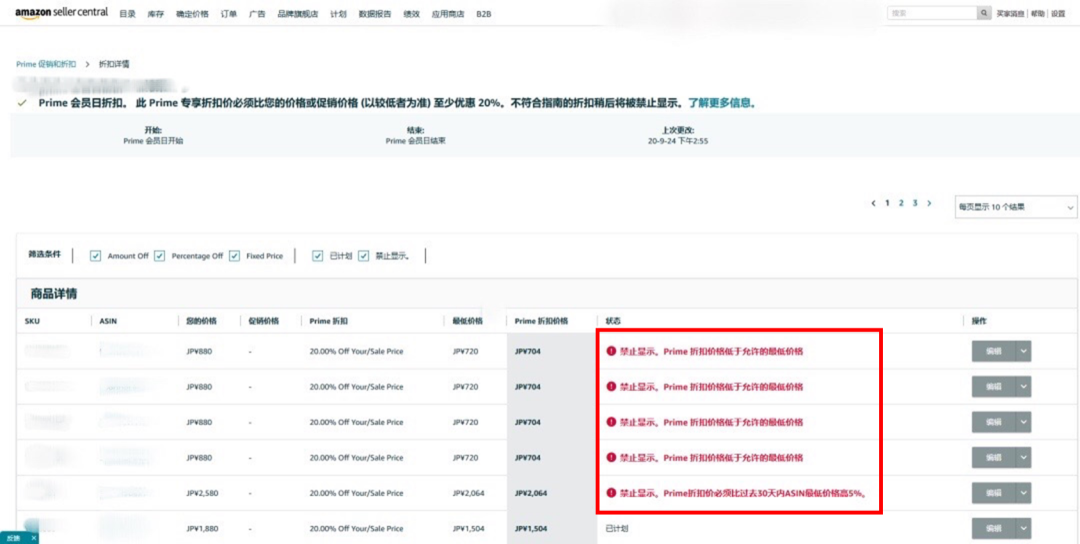Click the first row's red error icon
This screenshot has height=544, width=1080.
[x=611, y=351]
